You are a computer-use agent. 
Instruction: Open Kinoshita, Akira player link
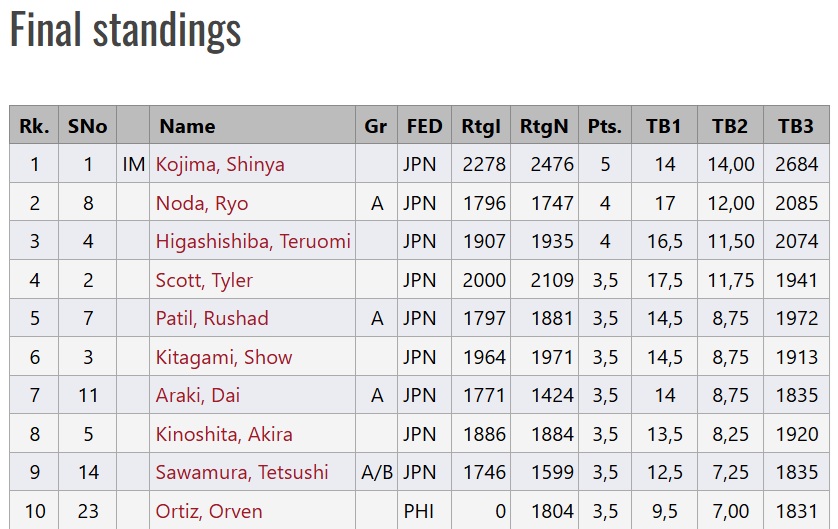pyautogui.click(x=223, y=434)
